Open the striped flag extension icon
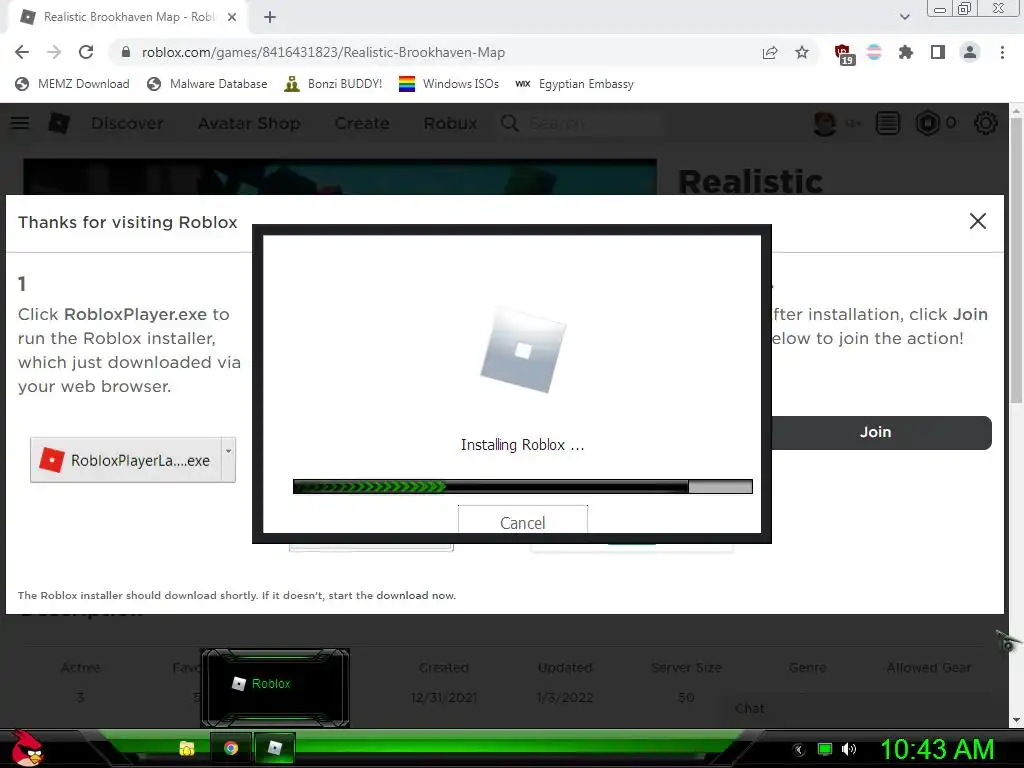1024x768 pixels. (x=874, y=52)
